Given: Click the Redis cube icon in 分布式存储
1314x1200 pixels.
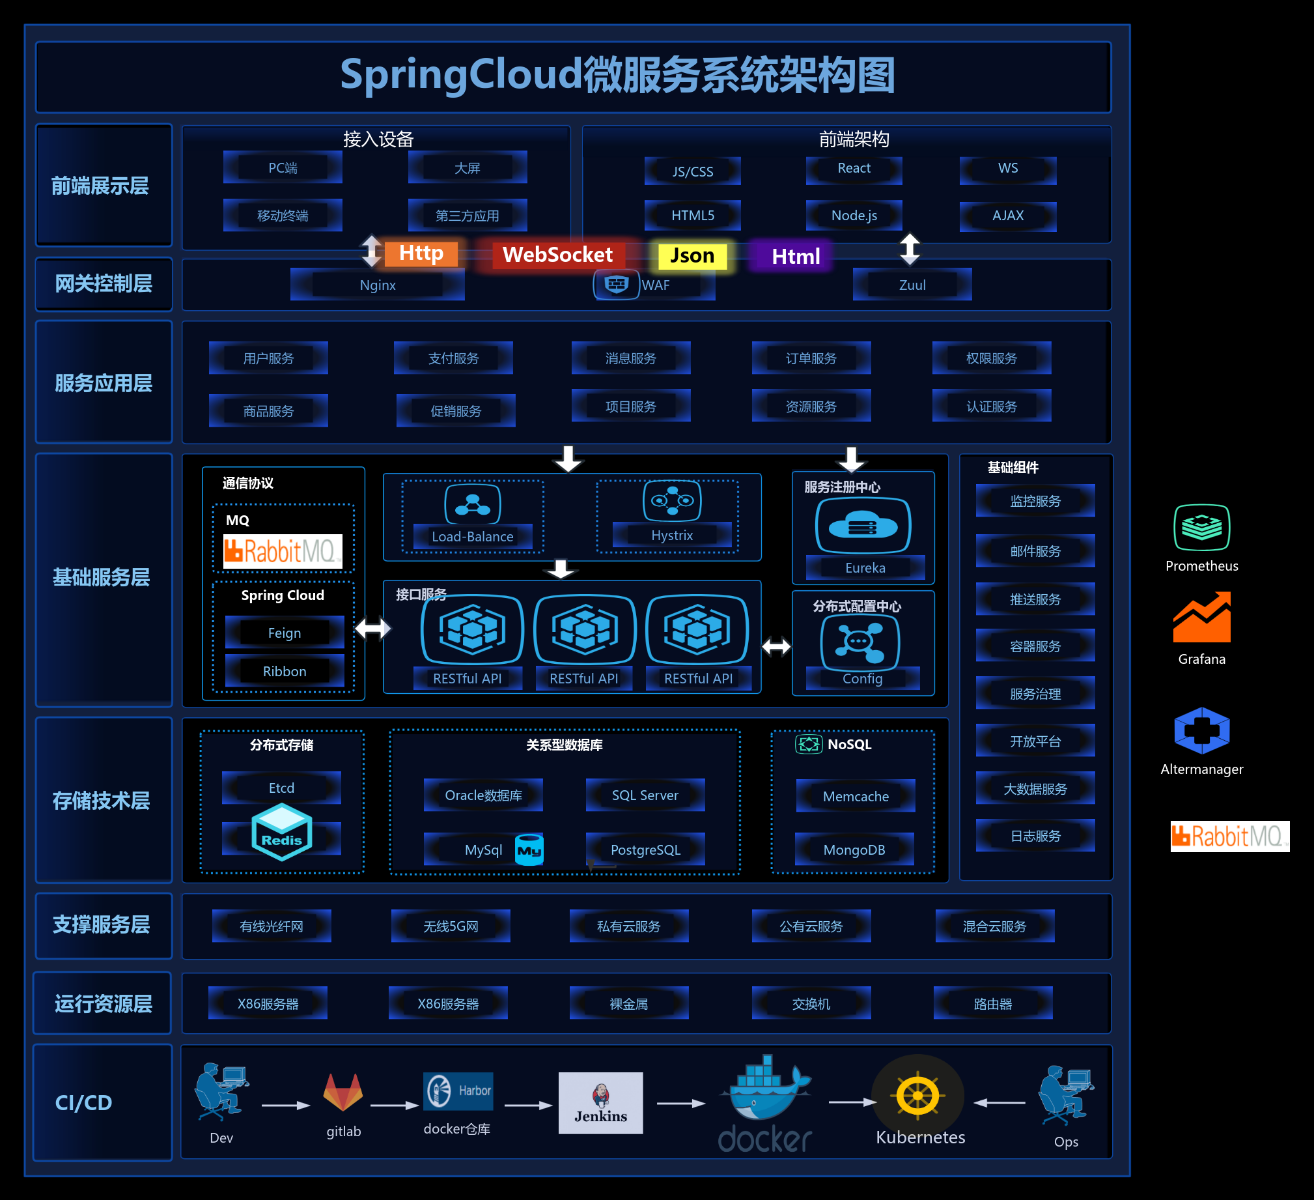Looking at the screenshot, I should point(281,832).
